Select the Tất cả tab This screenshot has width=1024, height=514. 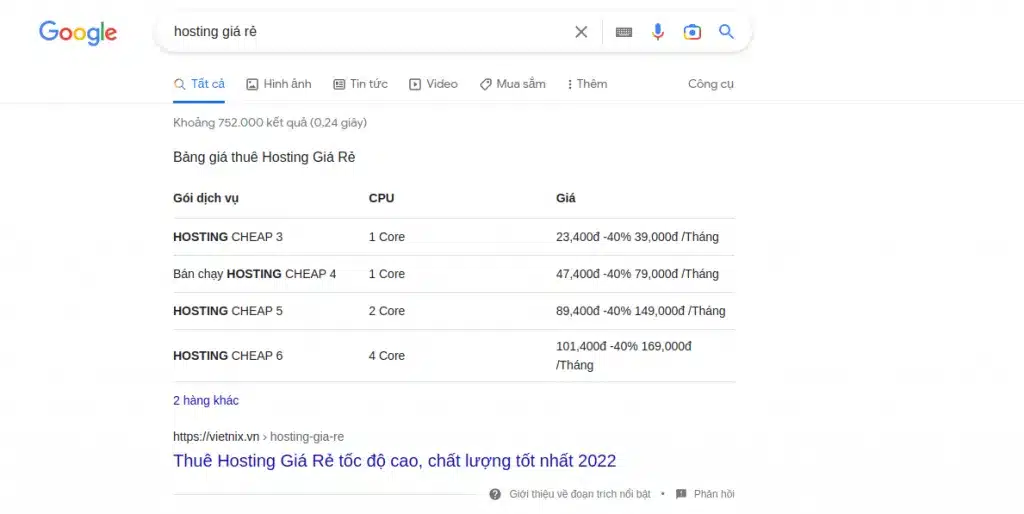point(199,84)
